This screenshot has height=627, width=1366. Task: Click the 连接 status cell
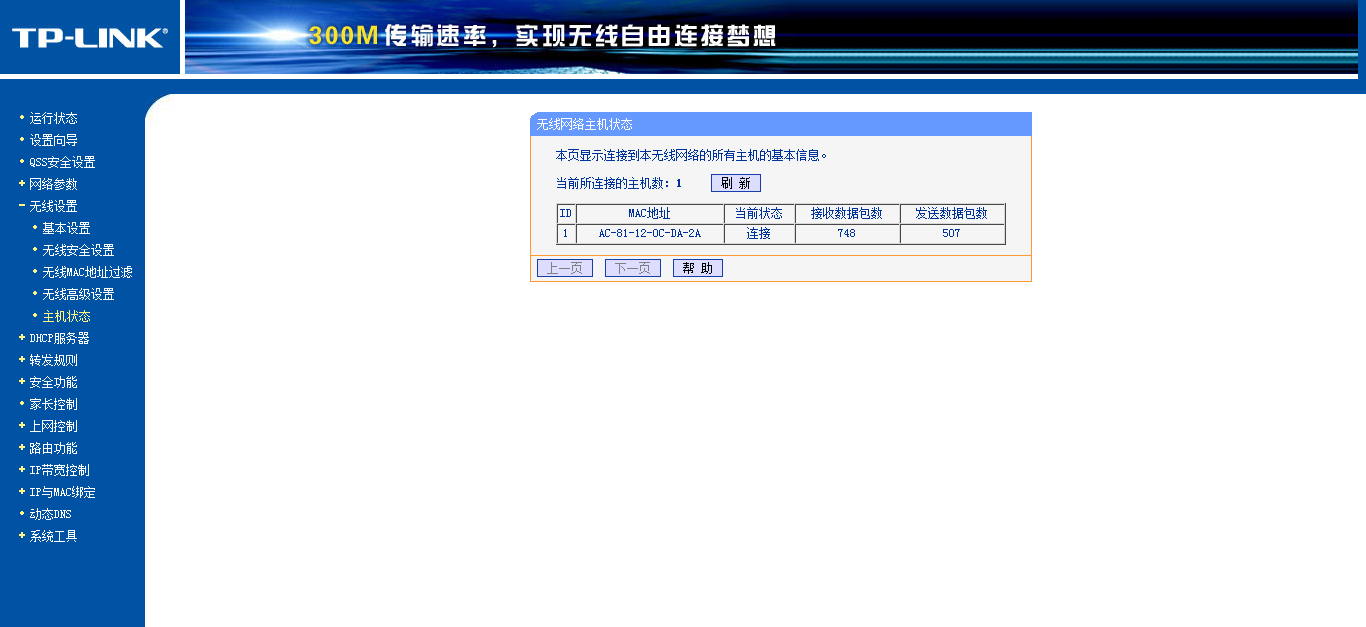tap(760, 234)
